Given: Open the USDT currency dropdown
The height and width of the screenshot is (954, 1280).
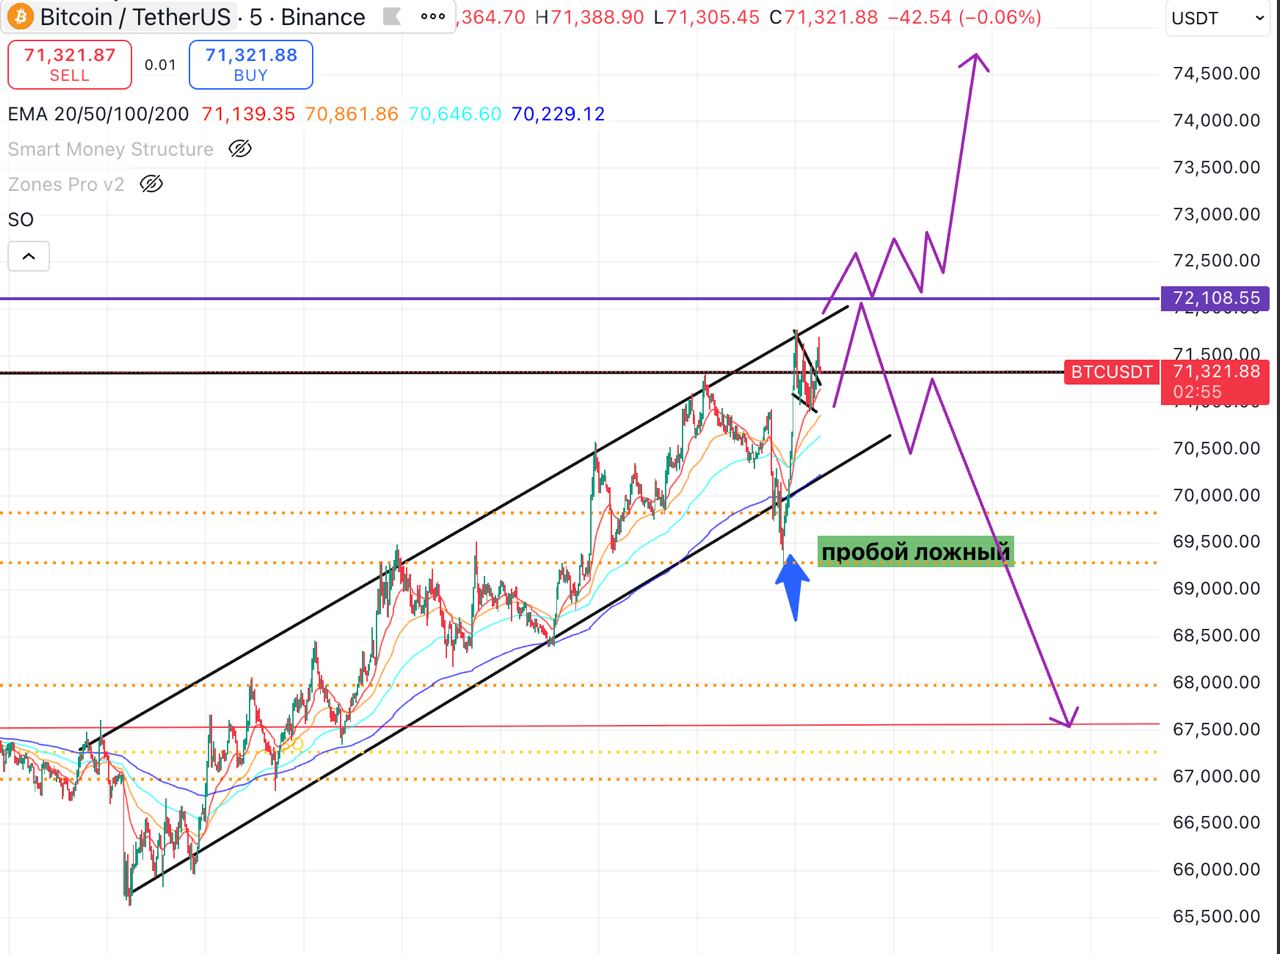Looking at the screenshot, I should [x=1216, y=18].
